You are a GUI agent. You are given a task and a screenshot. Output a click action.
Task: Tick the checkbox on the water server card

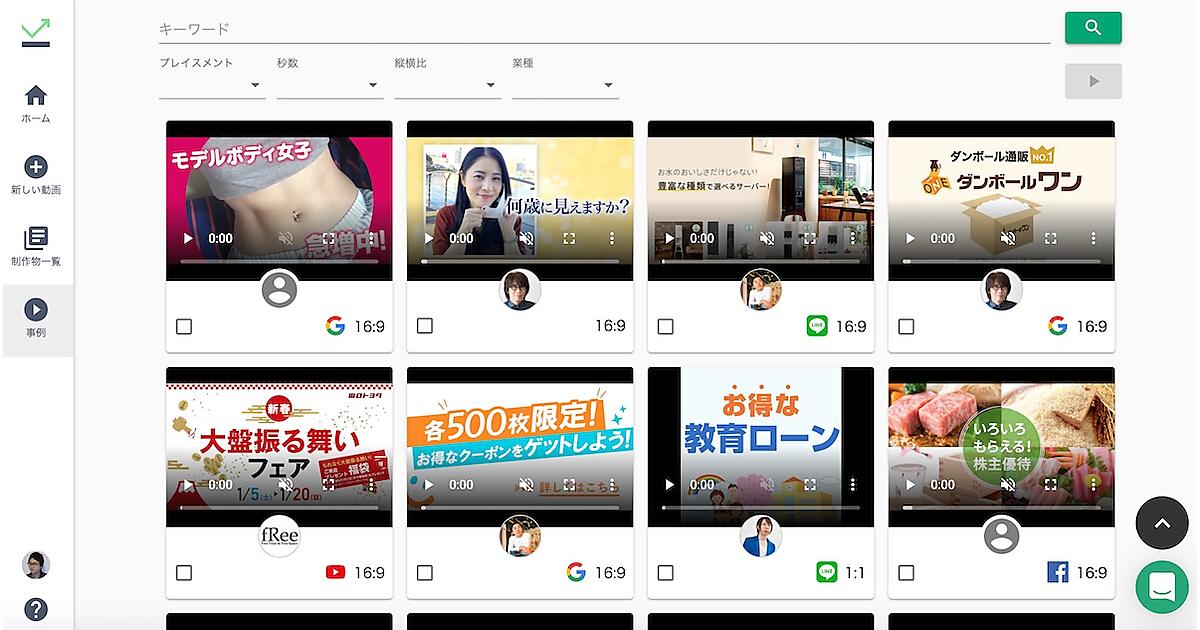(666, 326)
